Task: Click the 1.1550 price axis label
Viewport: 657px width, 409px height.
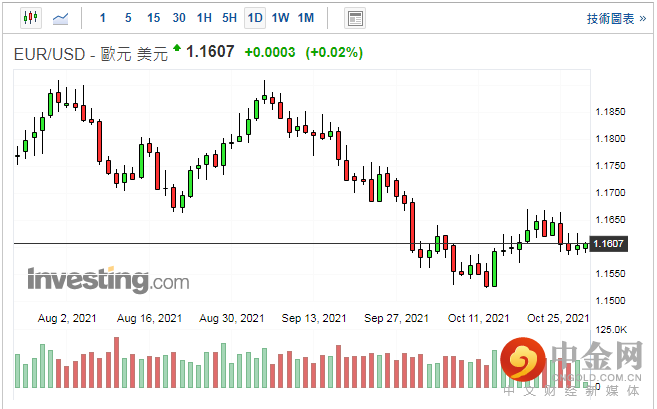Action: tap(610, 274)
